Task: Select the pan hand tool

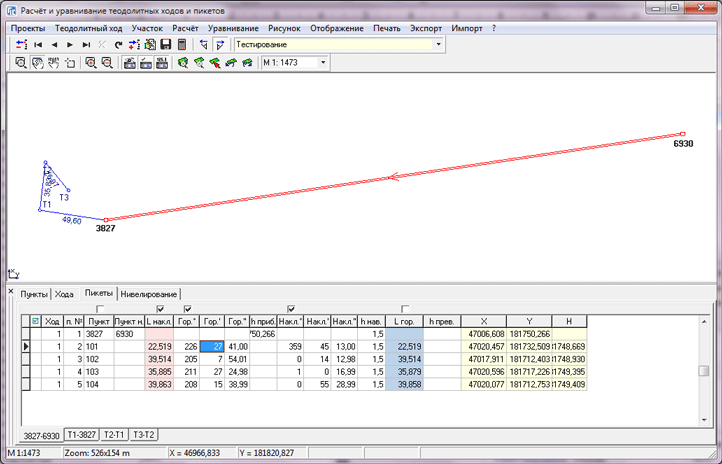Action: (x=37, y=63)
